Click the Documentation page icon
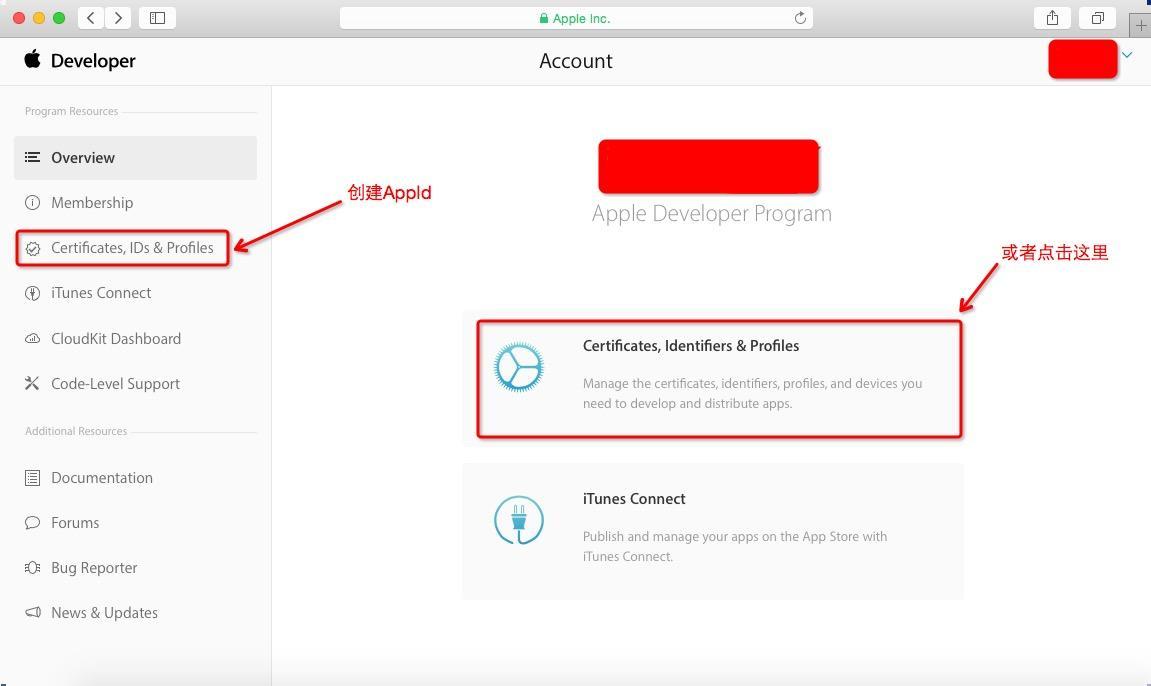Image resolution: width=1151 pixels, height=686 pixels. [x=32, y=478]
